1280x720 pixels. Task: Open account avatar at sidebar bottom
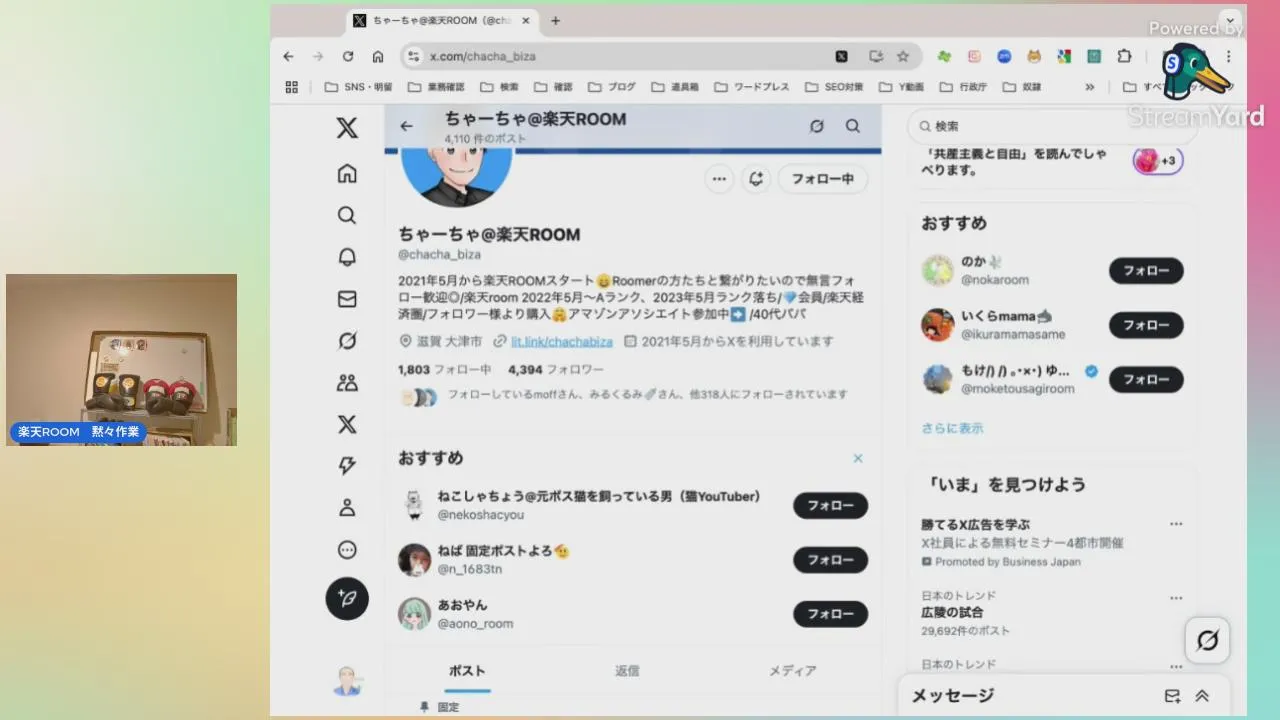[x=347, y=682]
